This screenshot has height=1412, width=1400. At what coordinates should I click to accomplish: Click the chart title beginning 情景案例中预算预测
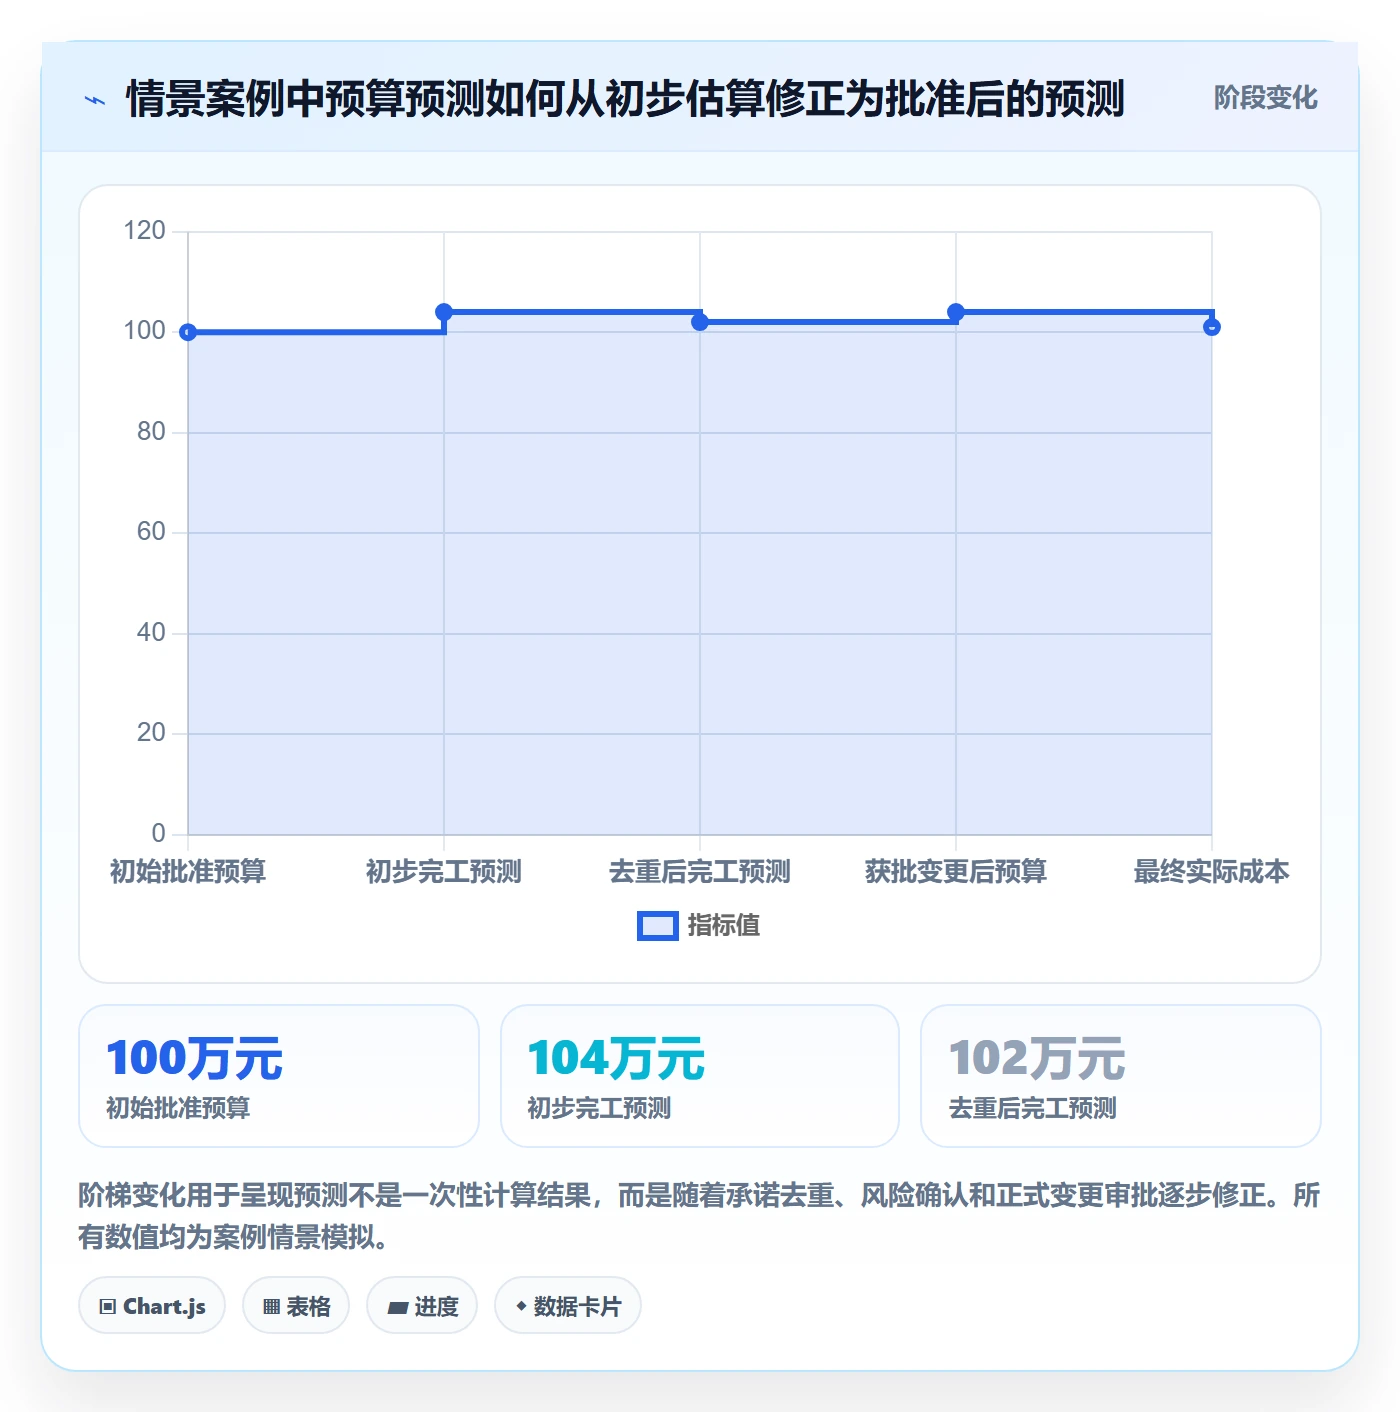625,99
